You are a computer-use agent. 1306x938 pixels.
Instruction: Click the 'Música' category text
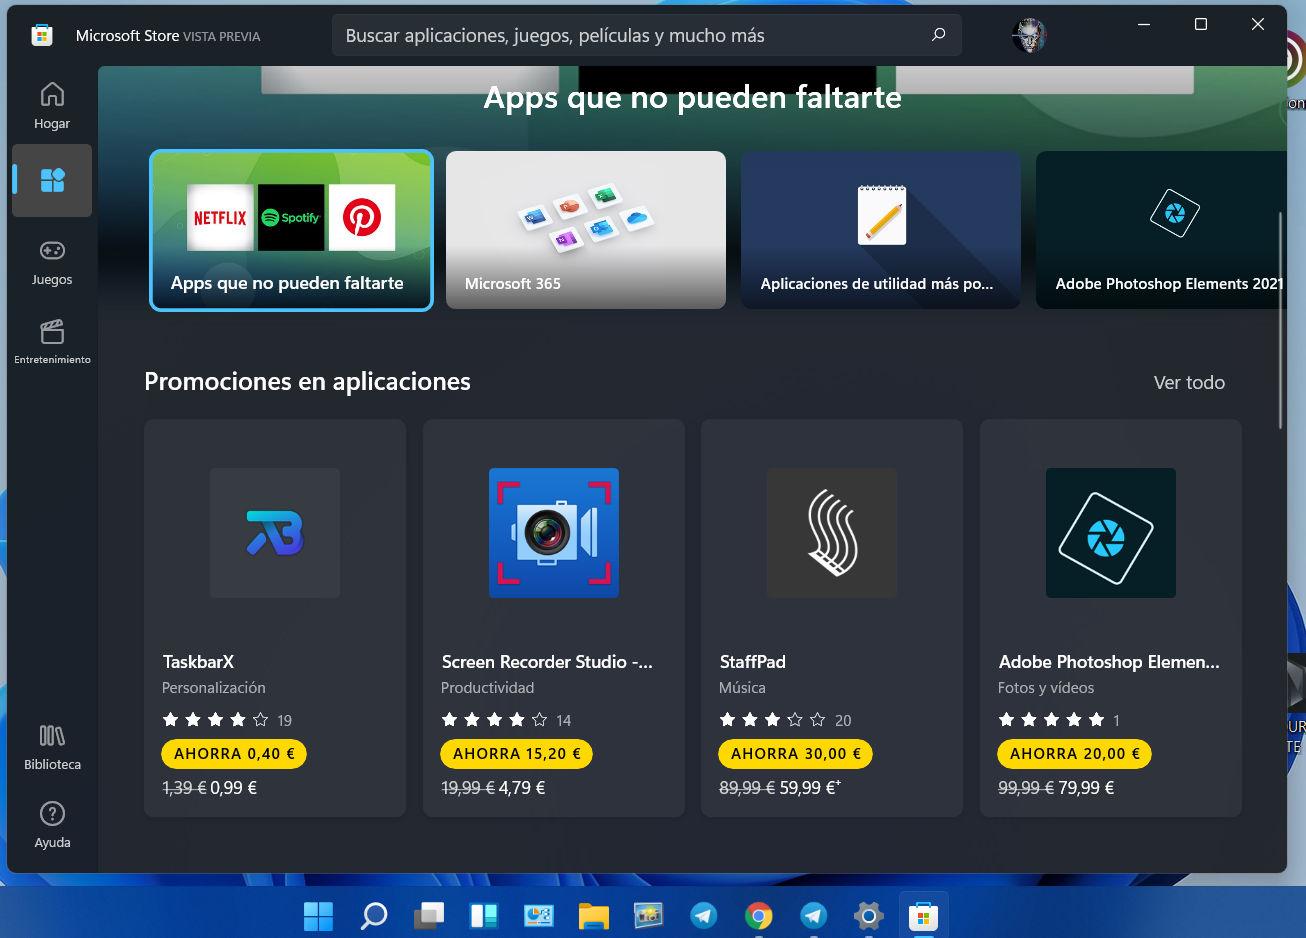pyautogui.click(x=742, y=688)
